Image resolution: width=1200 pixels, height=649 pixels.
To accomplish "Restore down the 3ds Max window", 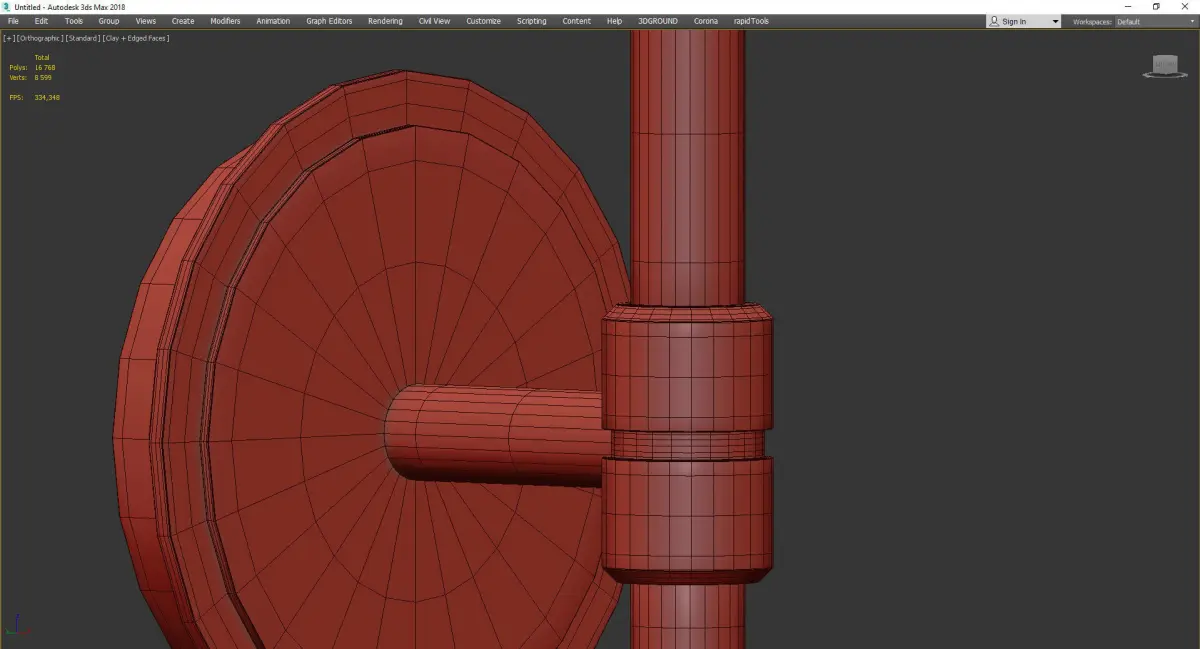I will (x=1156, y=6).
